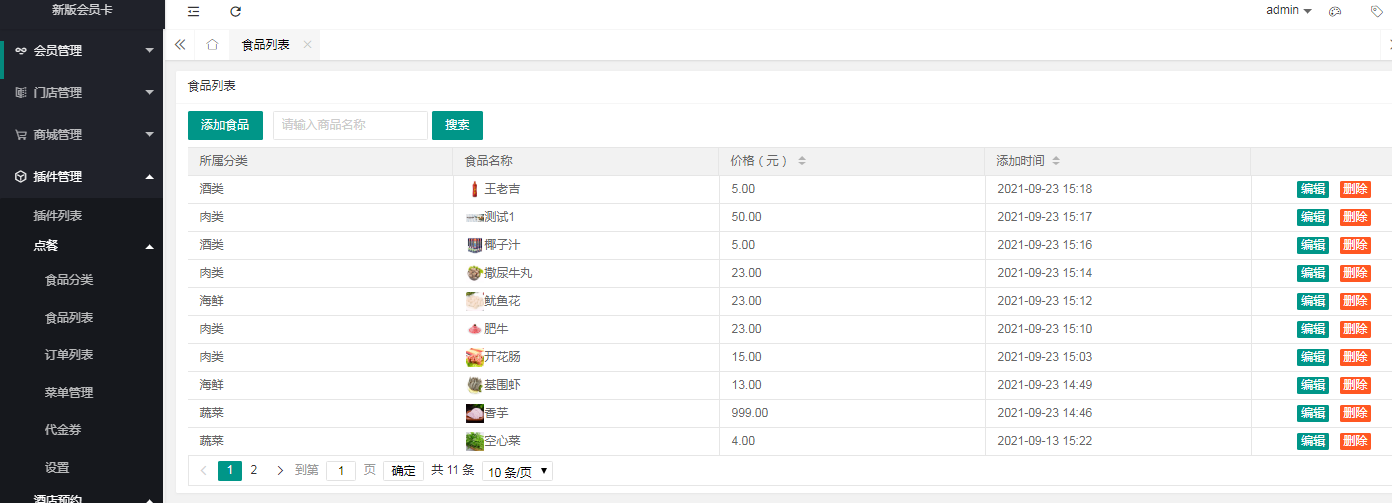
Task: Click the 搜索 button
Action: [457, 125]
